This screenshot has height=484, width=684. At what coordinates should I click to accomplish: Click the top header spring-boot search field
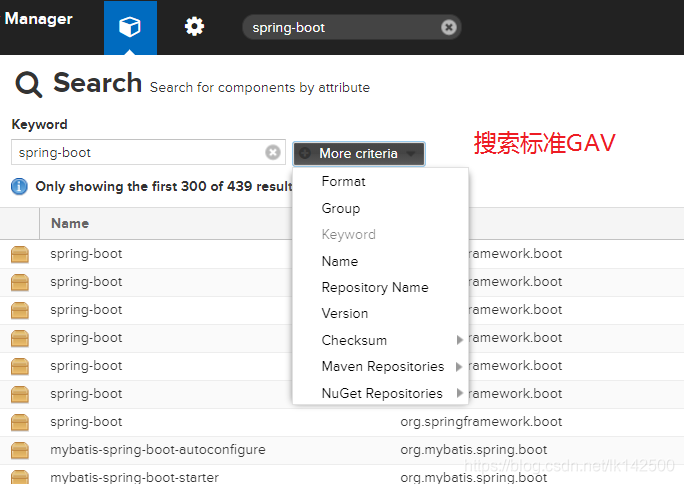click(x=351, y=27)
